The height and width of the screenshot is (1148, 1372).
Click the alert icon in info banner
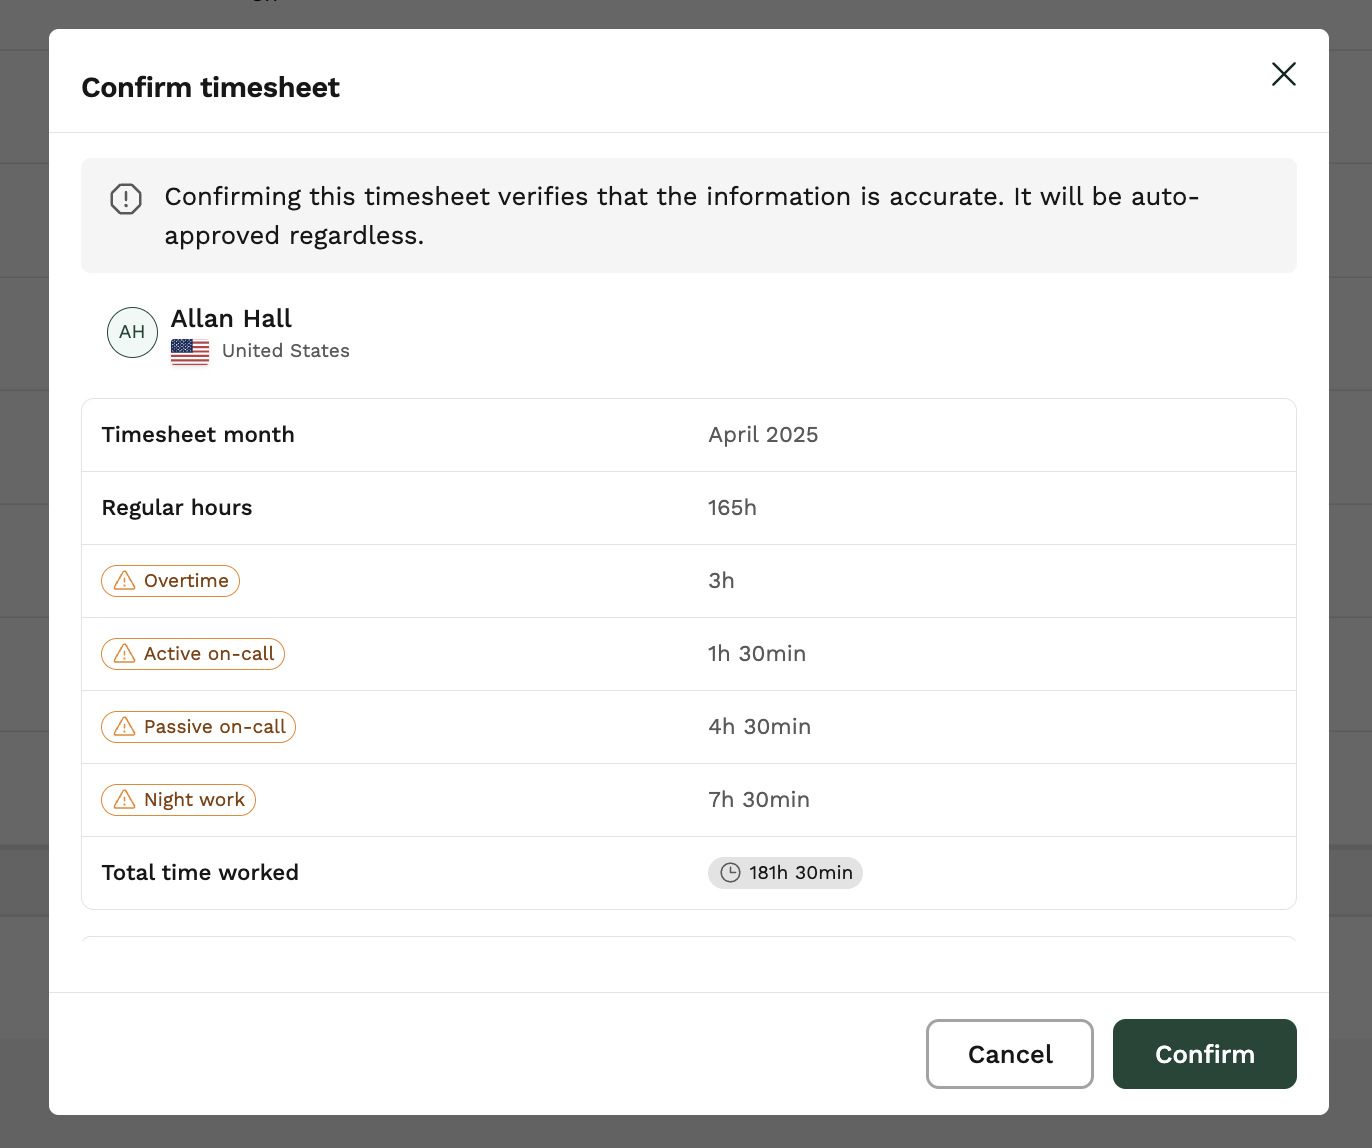coord(126,199)
